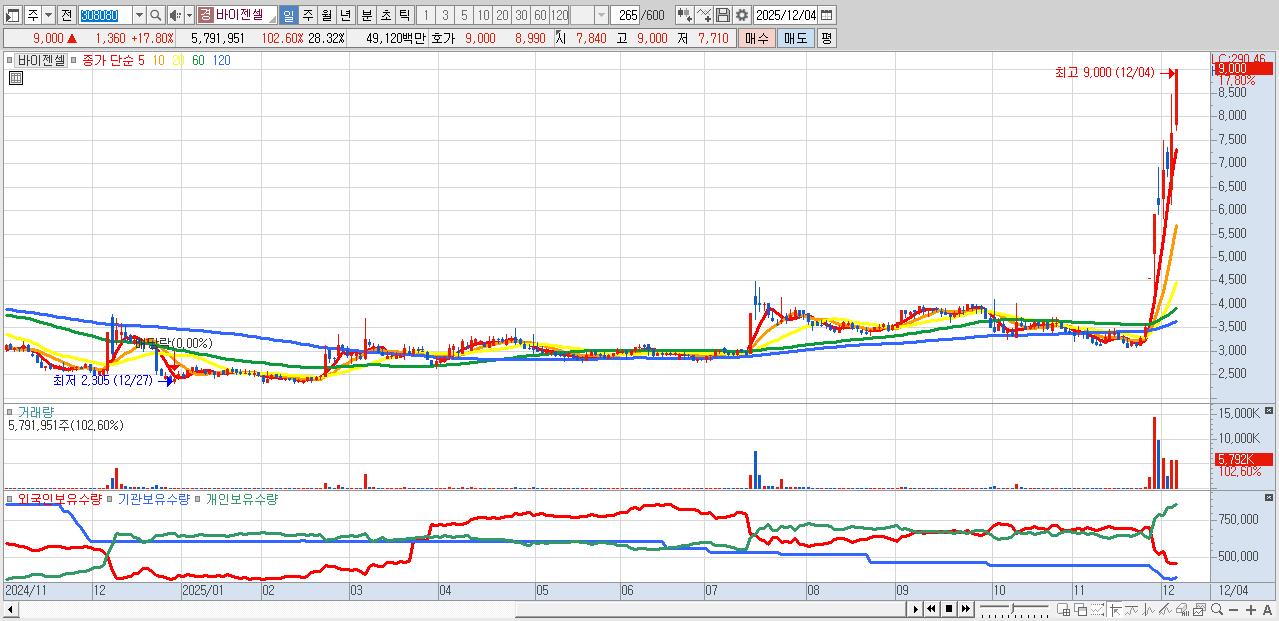Click the vertical crosshair line chart icon
Image resolution: width=1279 pixels, height=621 pixels.
coord(1148,609)
